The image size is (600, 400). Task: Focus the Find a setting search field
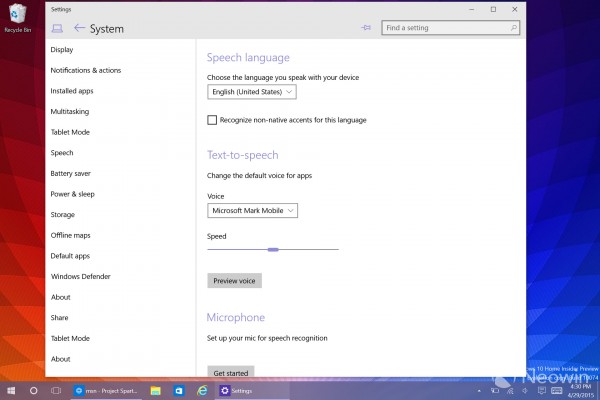point(450,28)
